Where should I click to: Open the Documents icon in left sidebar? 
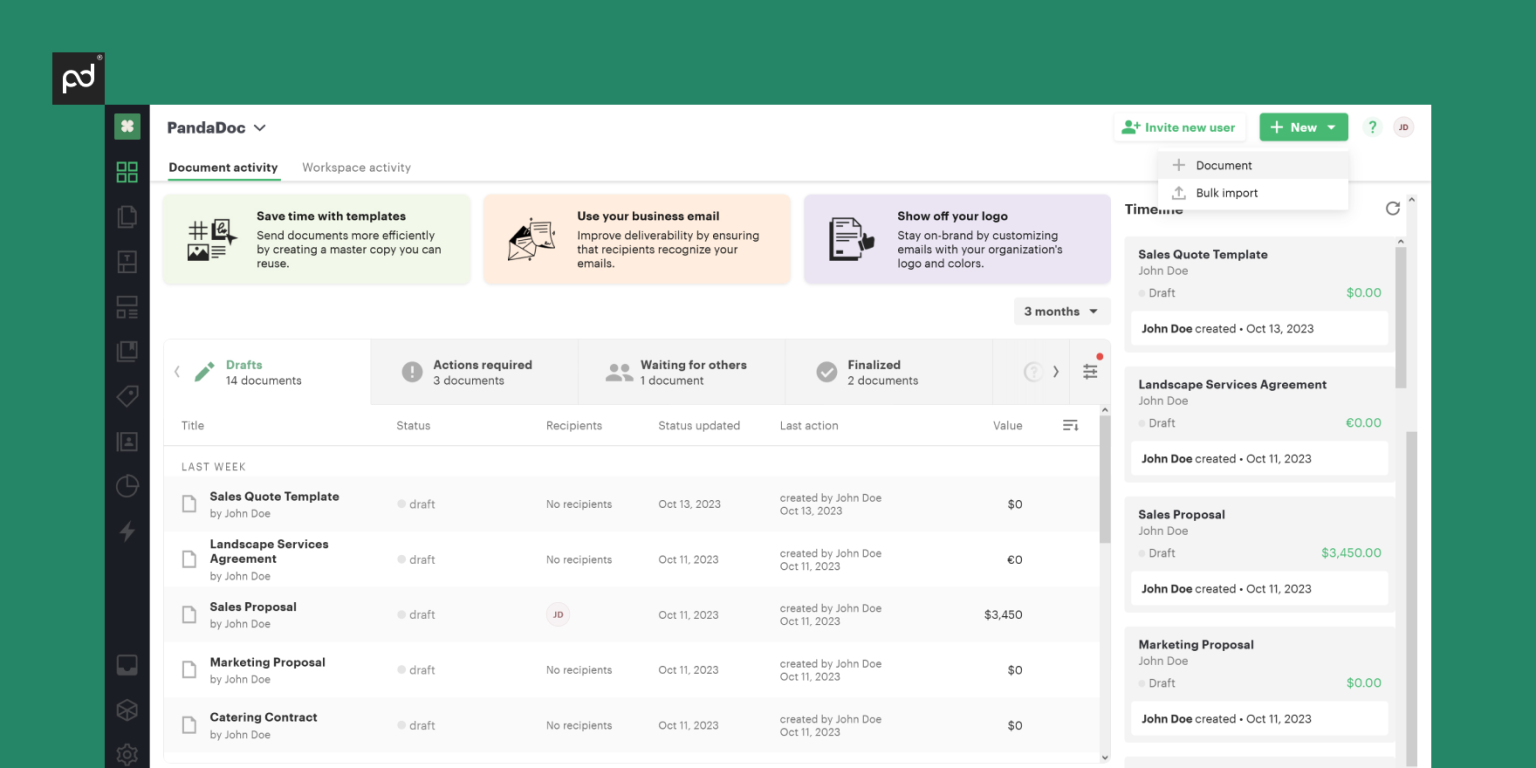(127, 216)
